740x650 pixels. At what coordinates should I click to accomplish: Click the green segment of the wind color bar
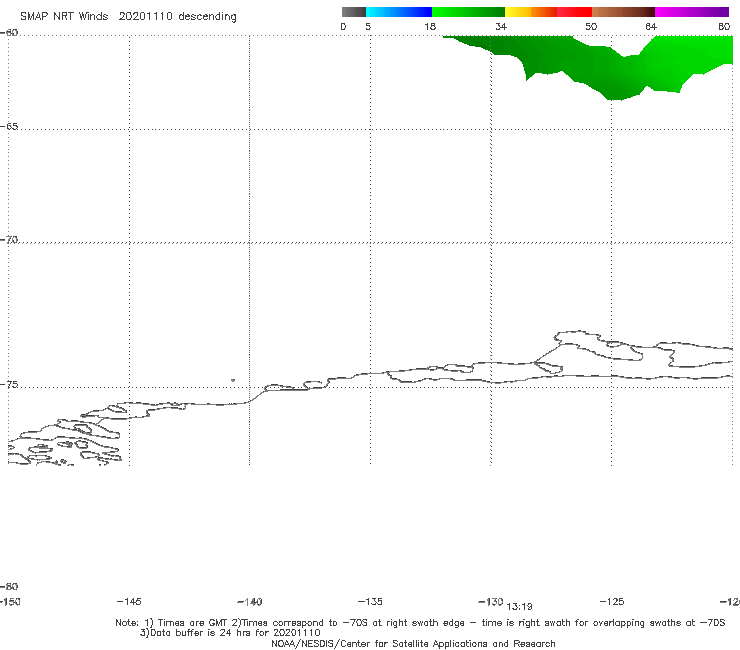coord(468,12)
